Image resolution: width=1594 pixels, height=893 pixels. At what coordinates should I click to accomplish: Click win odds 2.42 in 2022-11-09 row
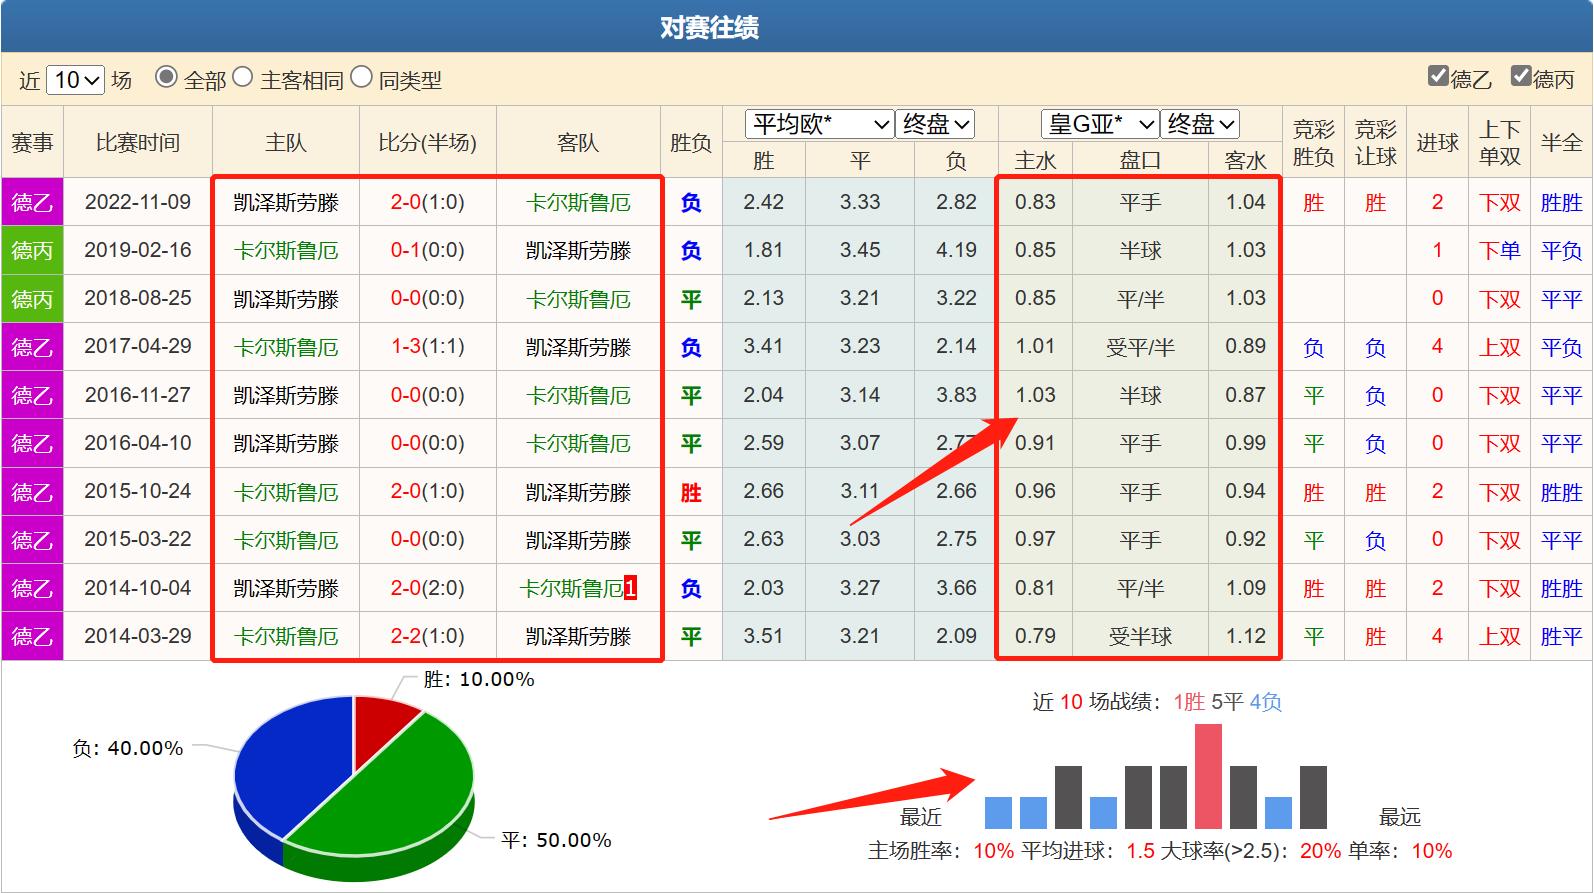tap(763, 202)
